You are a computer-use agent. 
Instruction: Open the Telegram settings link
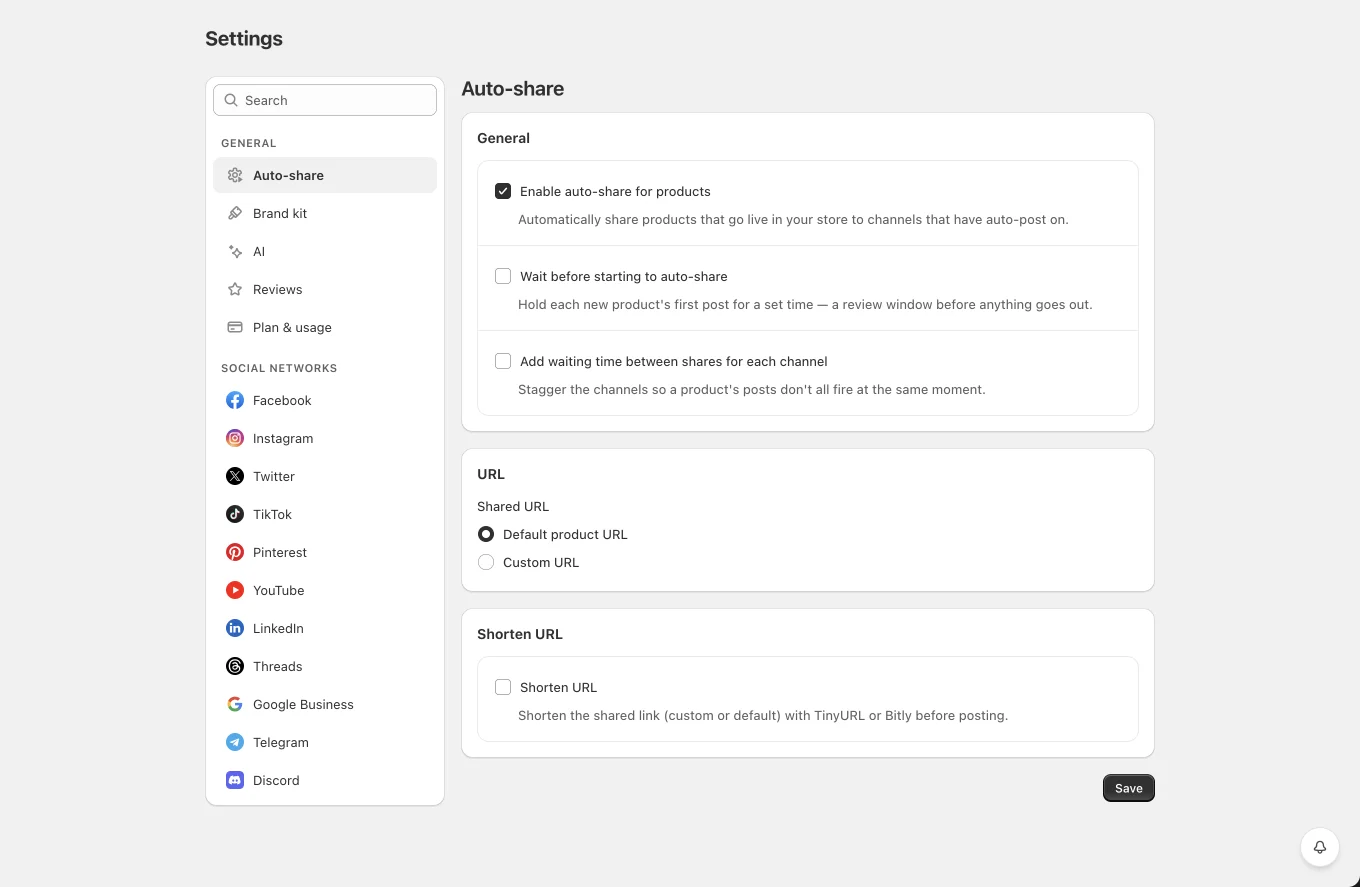pos(325,742)
